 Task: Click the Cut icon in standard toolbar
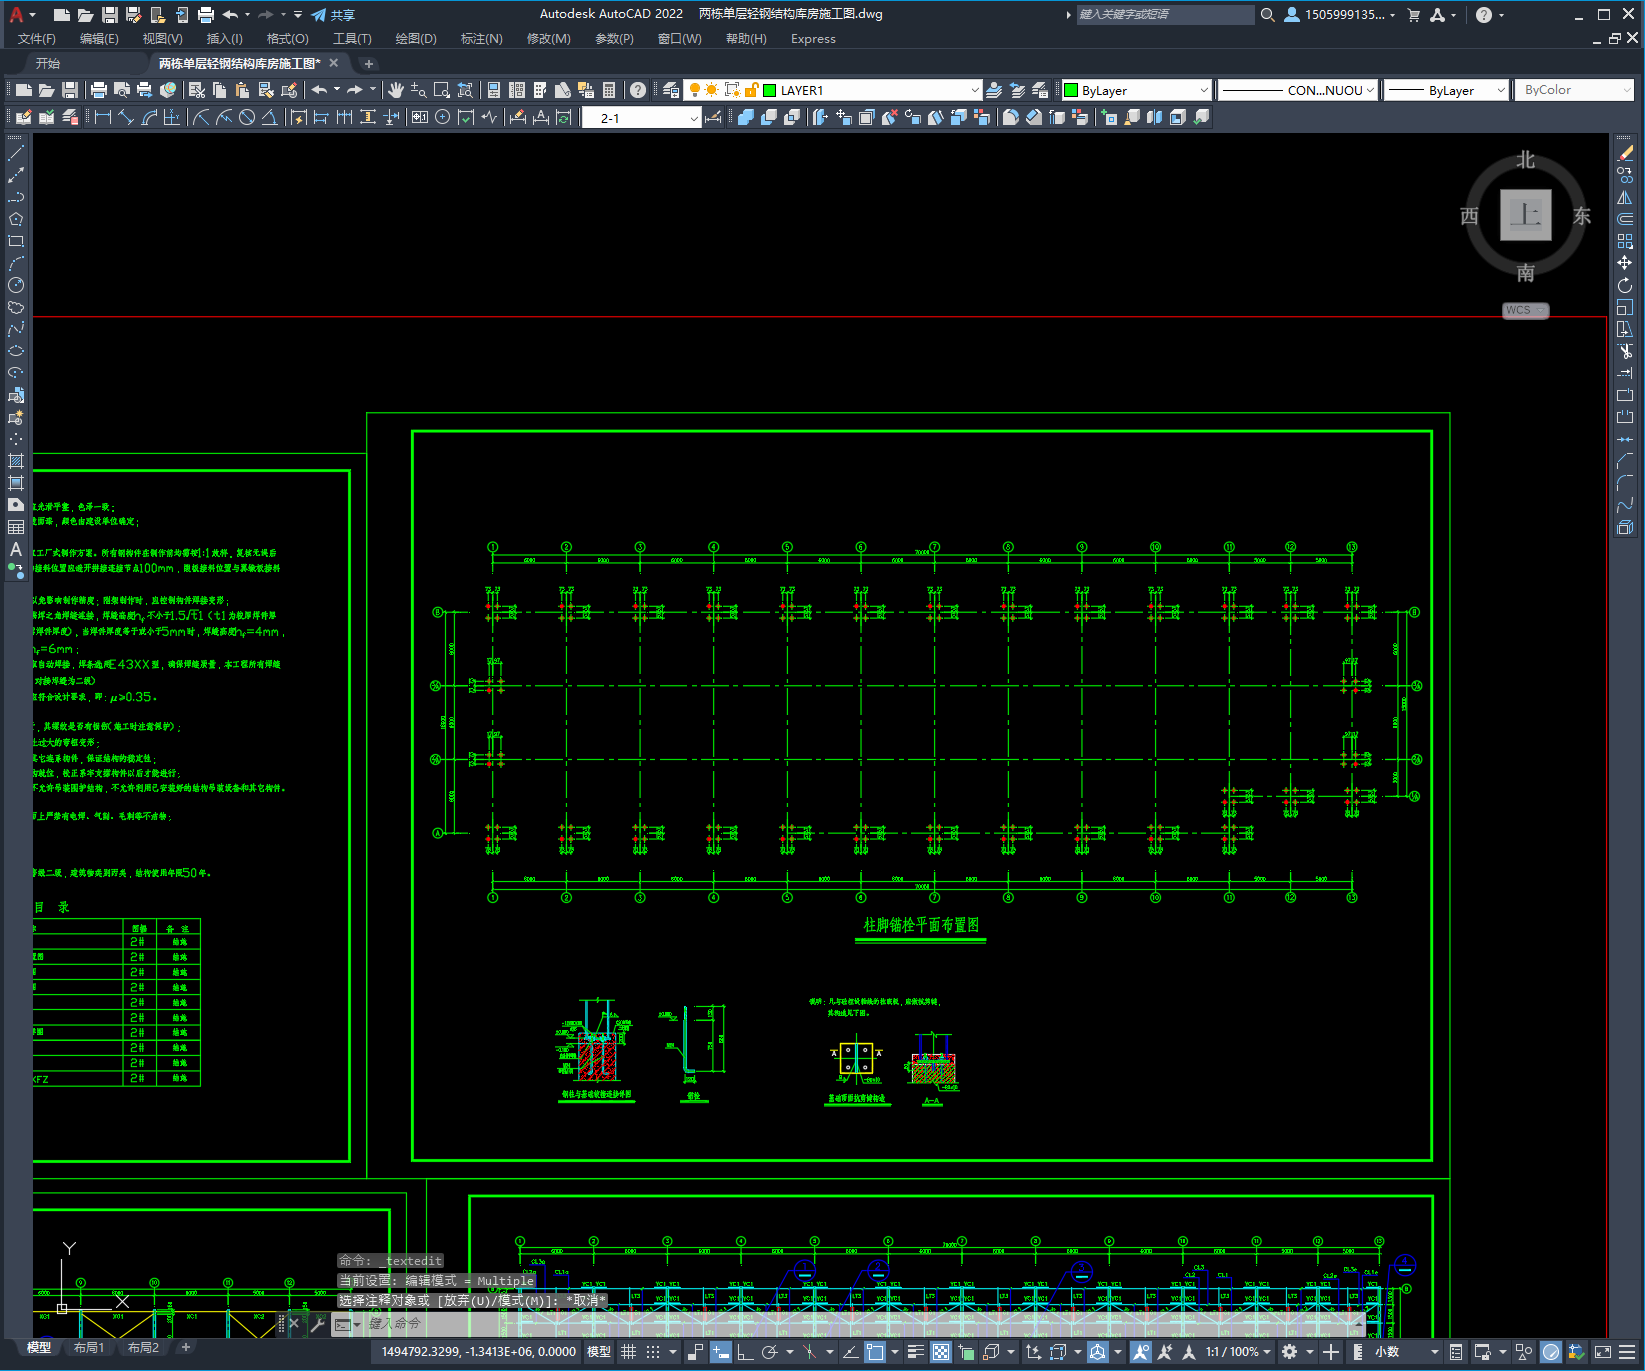(x=197, y=90)
